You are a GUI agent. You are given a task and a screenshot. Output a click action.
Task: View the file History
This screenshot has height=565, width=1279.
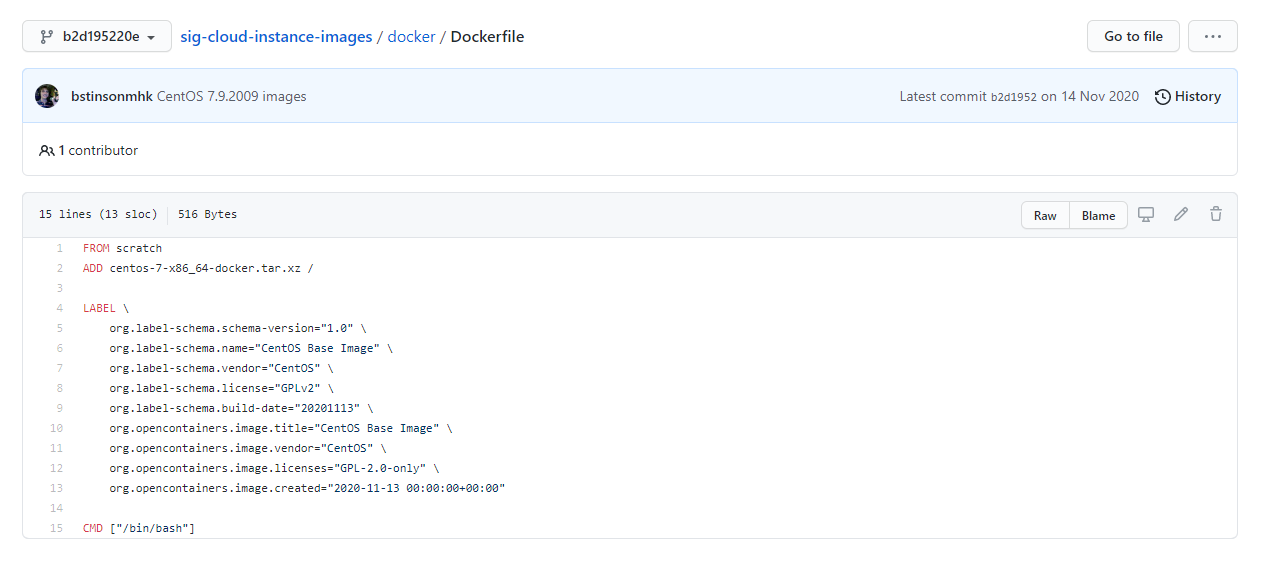pos(1188,96)
